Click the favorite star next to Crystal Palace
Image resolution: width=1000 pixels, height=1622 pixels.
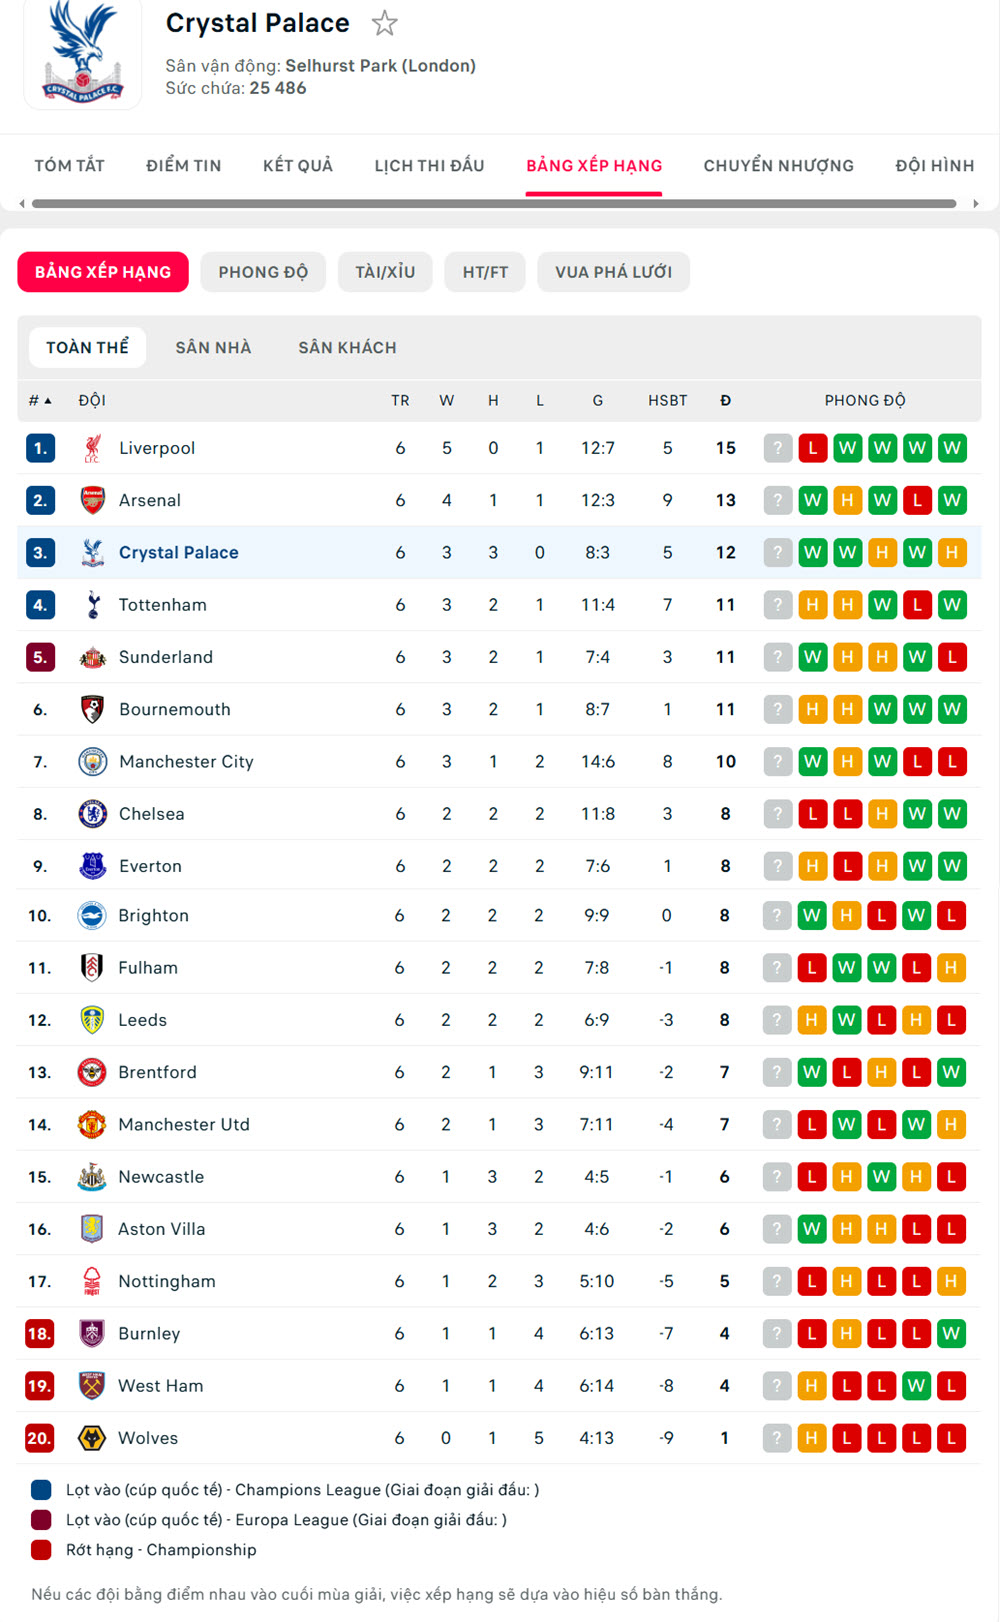pos(385,23)
